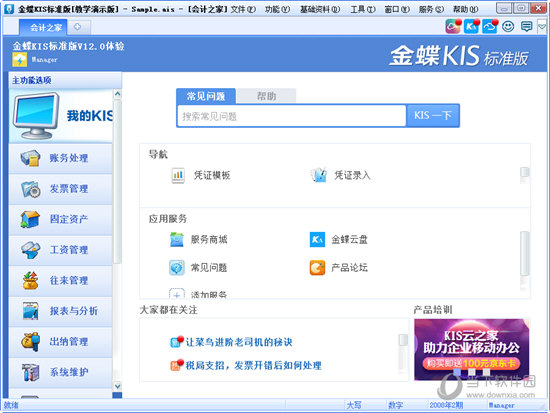Click status bar text 大写

point(354,405)
